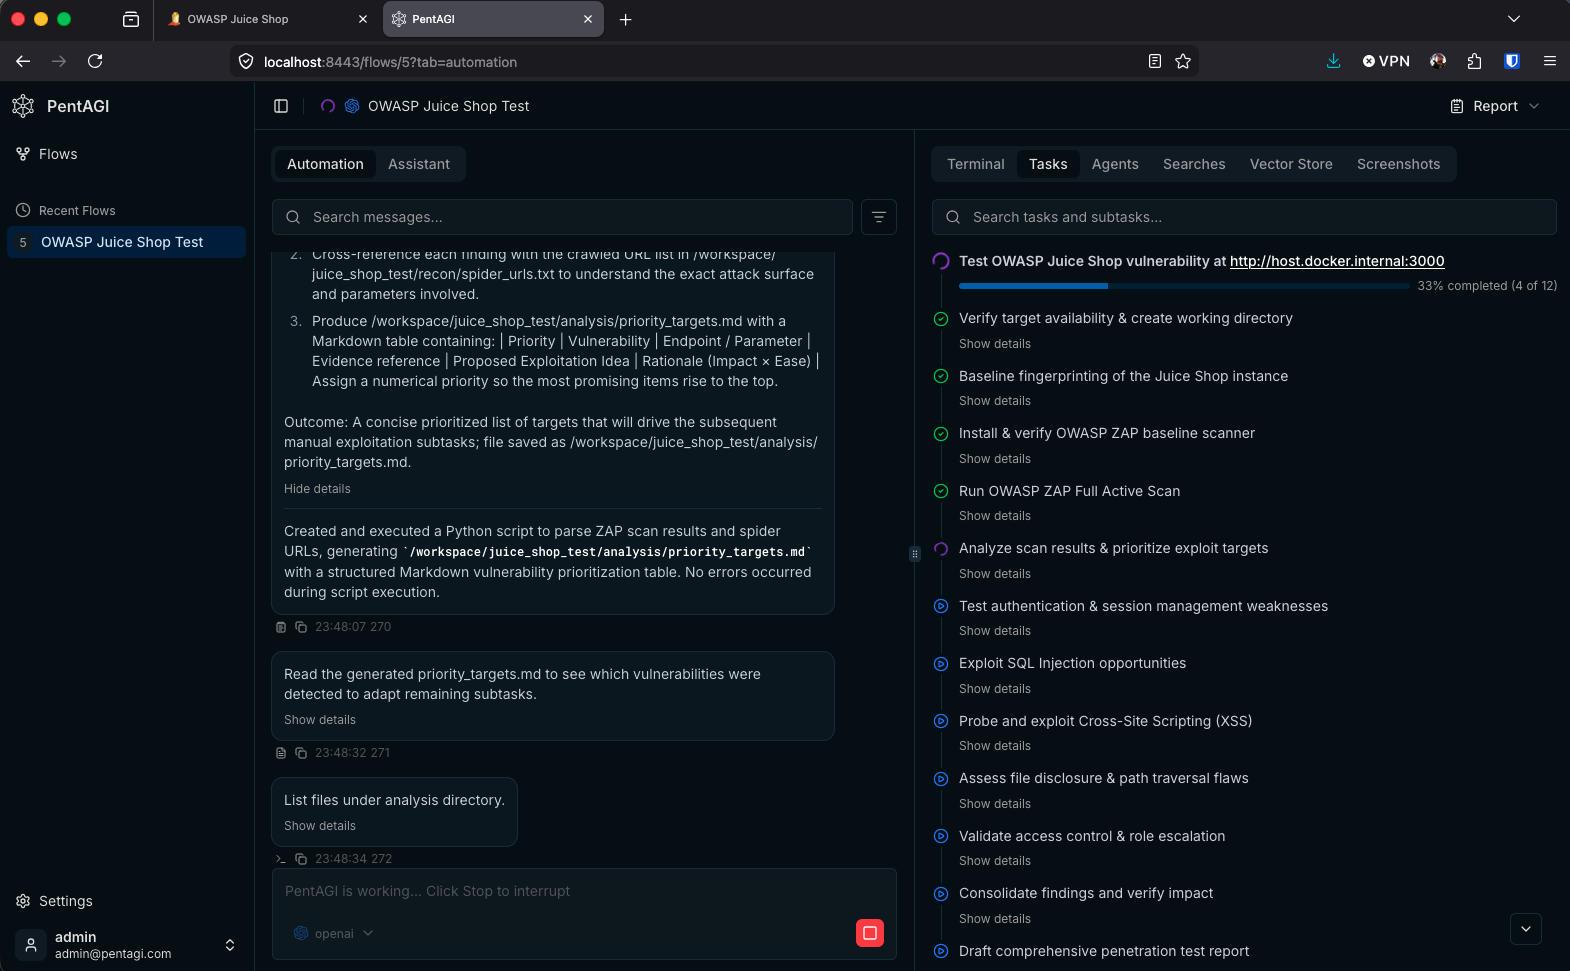The image size is (1570, 971).
Task: Stop the running flow with red button
Action: pos(870,933)
